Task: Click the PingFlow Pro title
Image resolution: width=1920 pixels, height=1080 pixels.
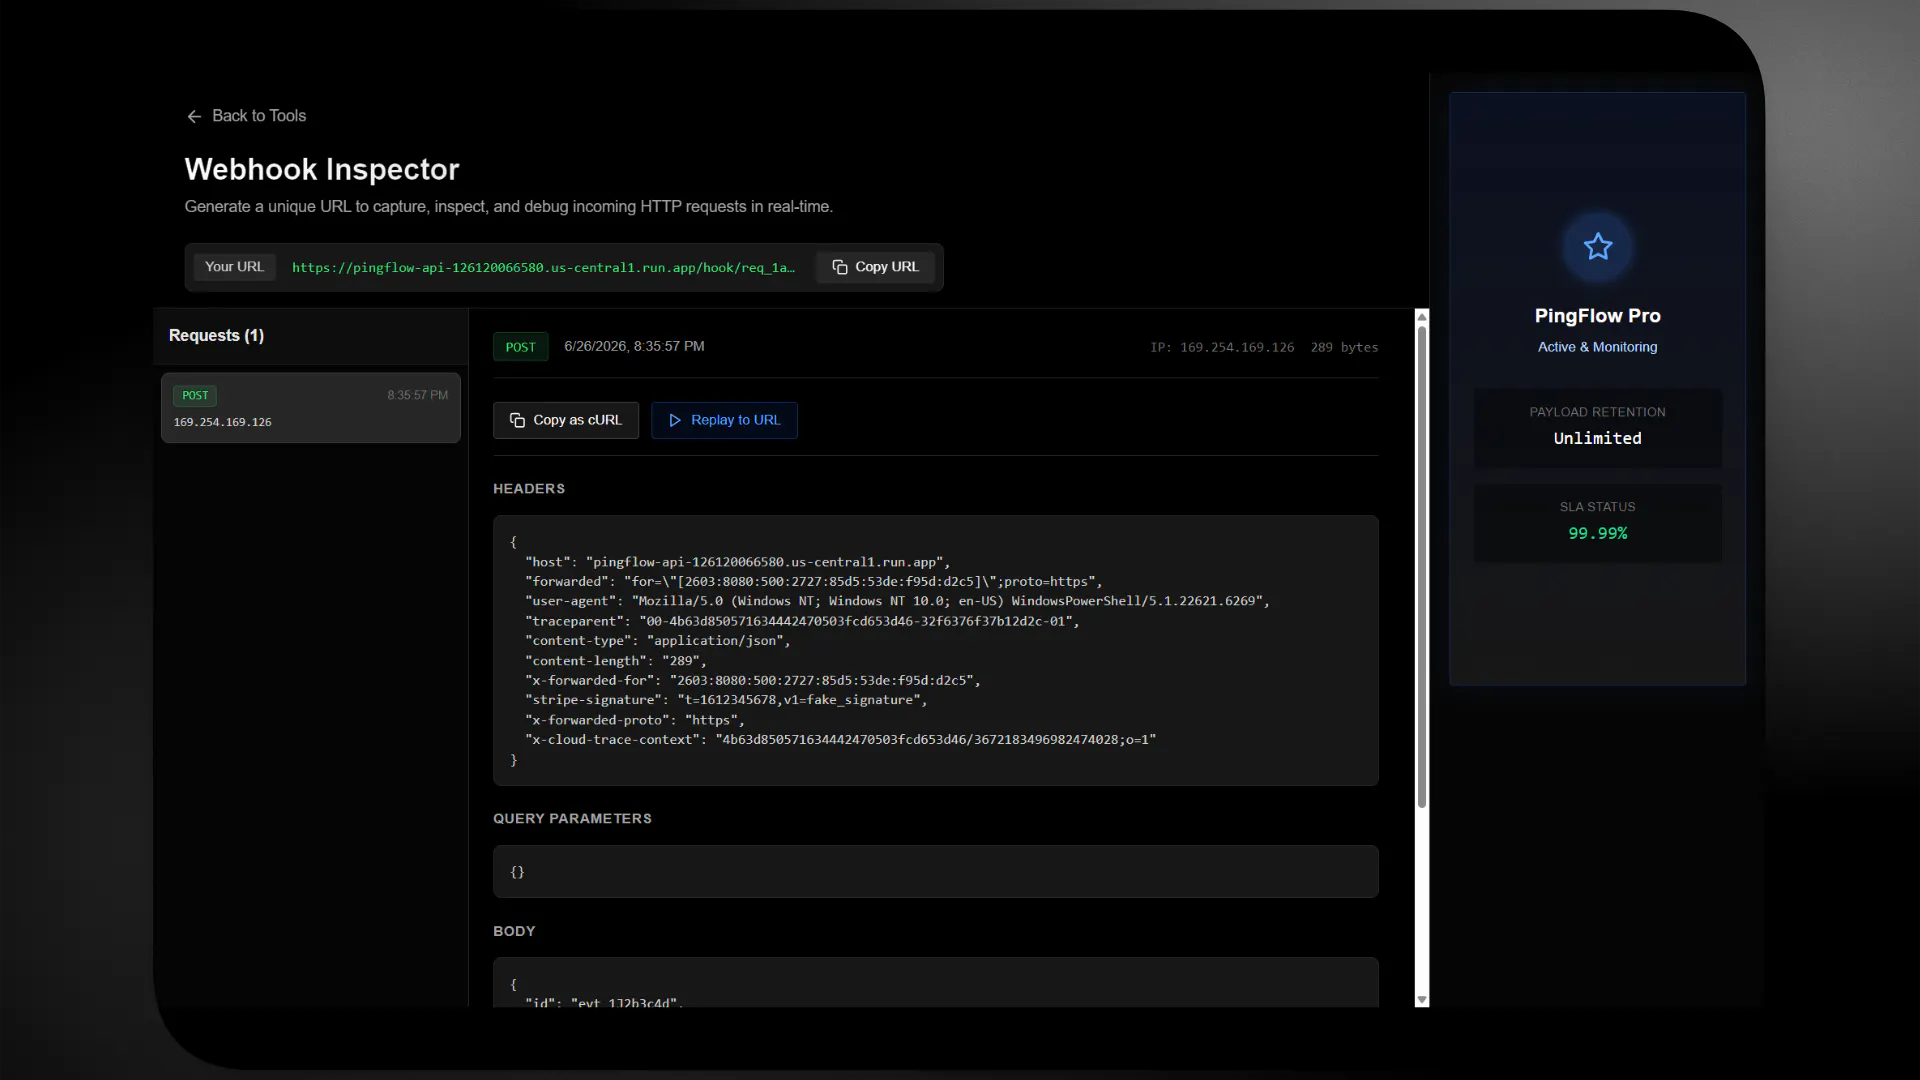Action: click(x=1598, y=316)
